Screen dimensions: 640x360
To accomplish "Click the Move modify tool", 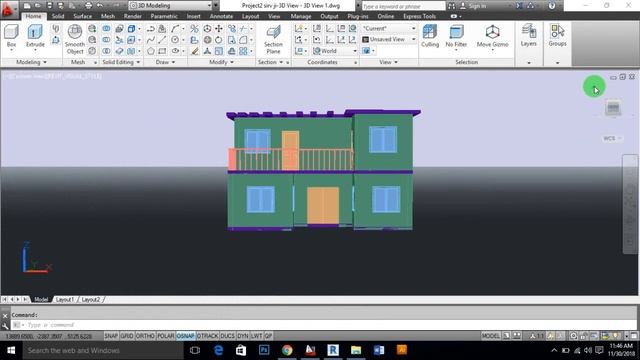I will (219, 29).
